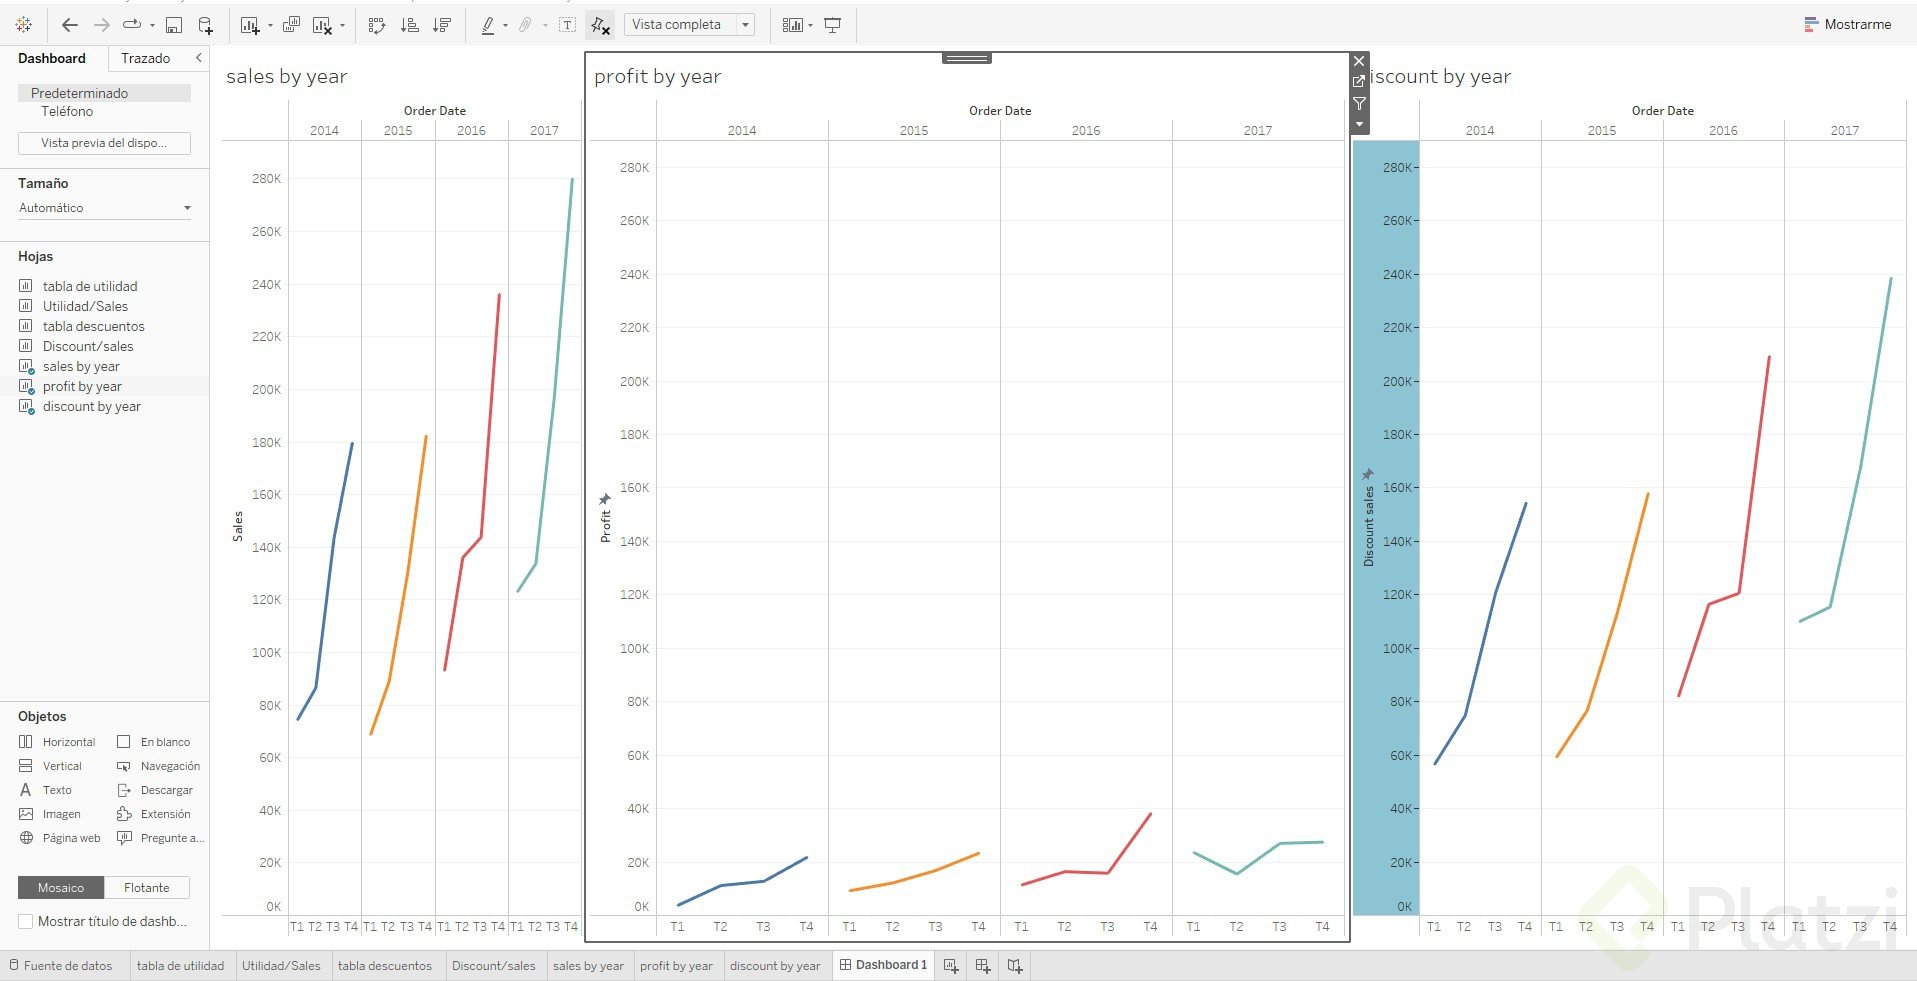This screenshot has height=981, width=1917.
Task: Click the profit by year drag handle
Action: click(967, 58)
